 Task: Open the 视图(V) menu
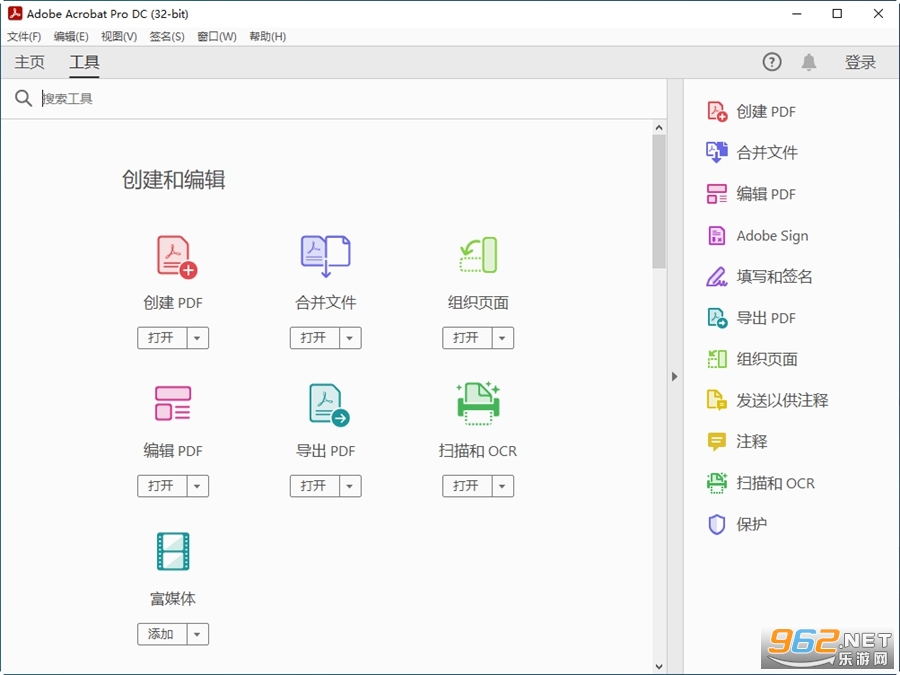[119, 37]
